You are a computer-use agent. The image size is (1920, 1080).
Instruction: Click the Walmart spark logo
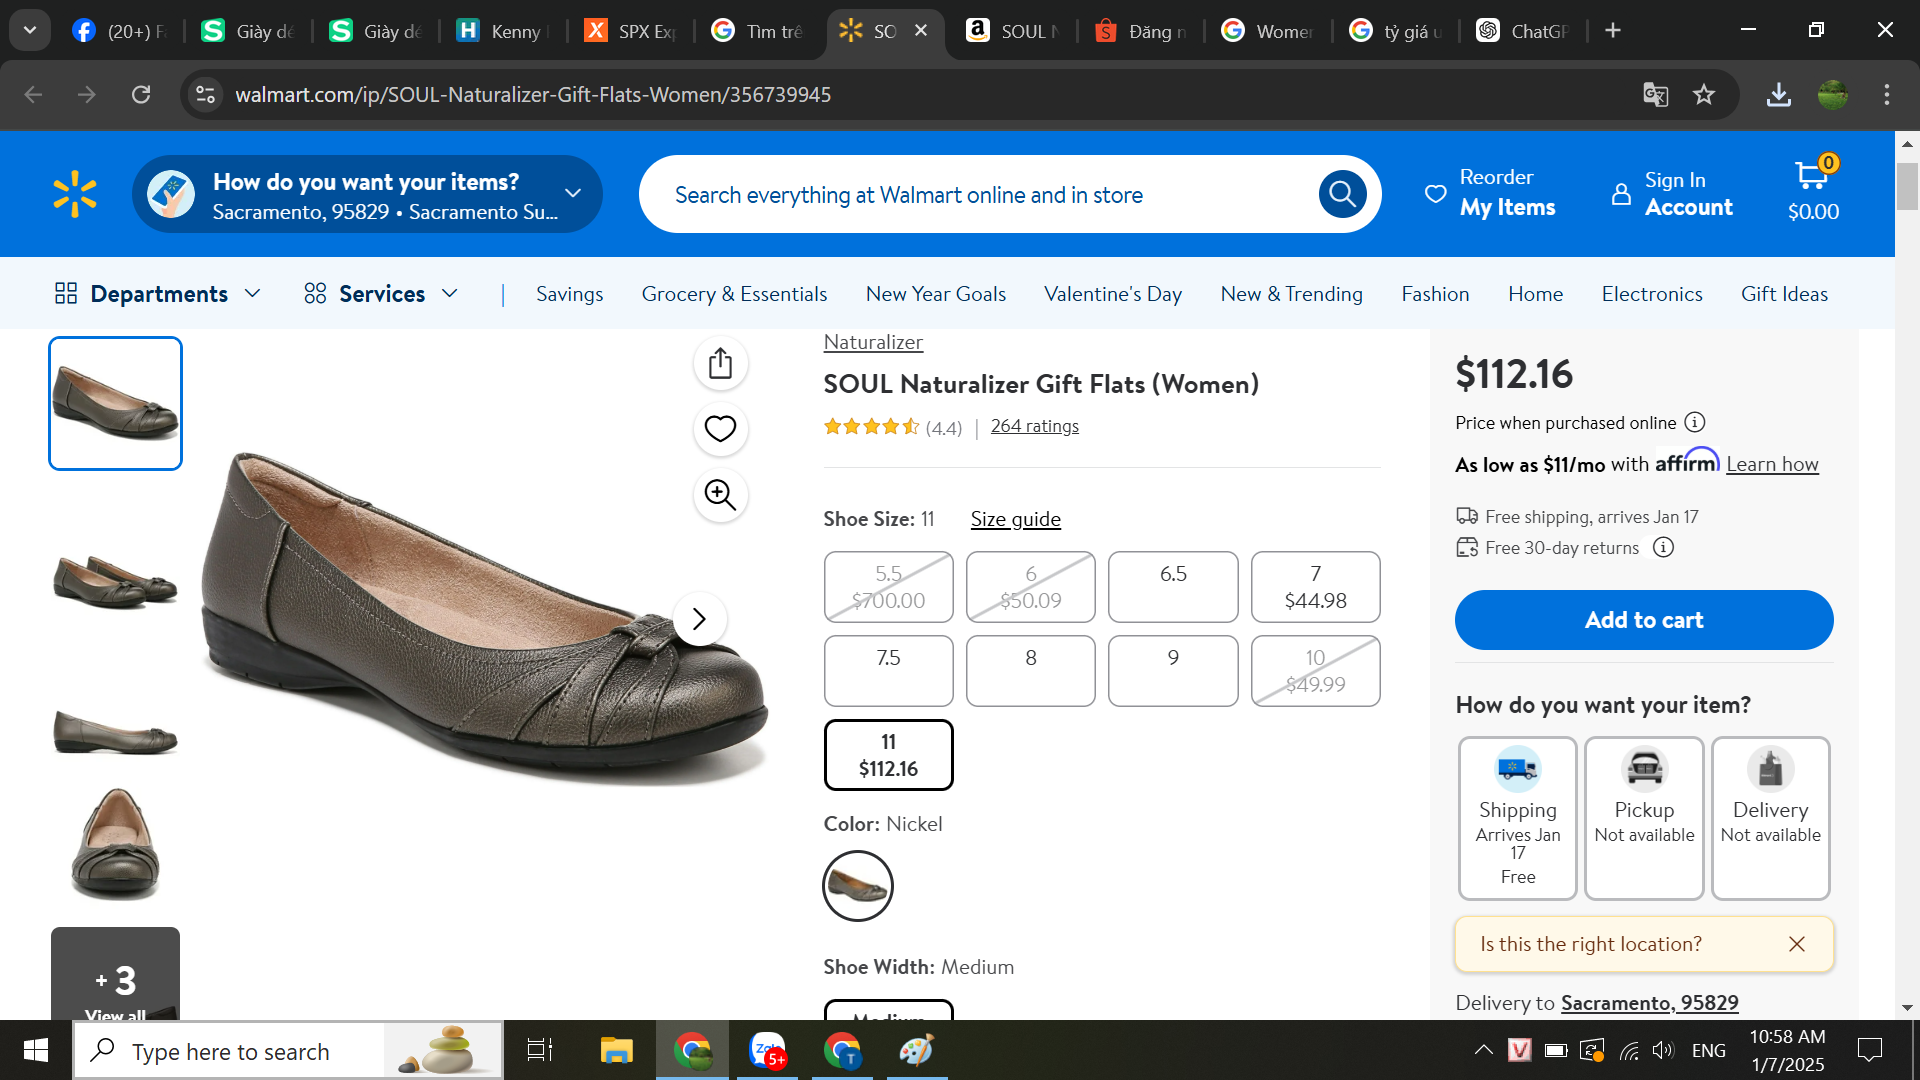pos(75,194)
